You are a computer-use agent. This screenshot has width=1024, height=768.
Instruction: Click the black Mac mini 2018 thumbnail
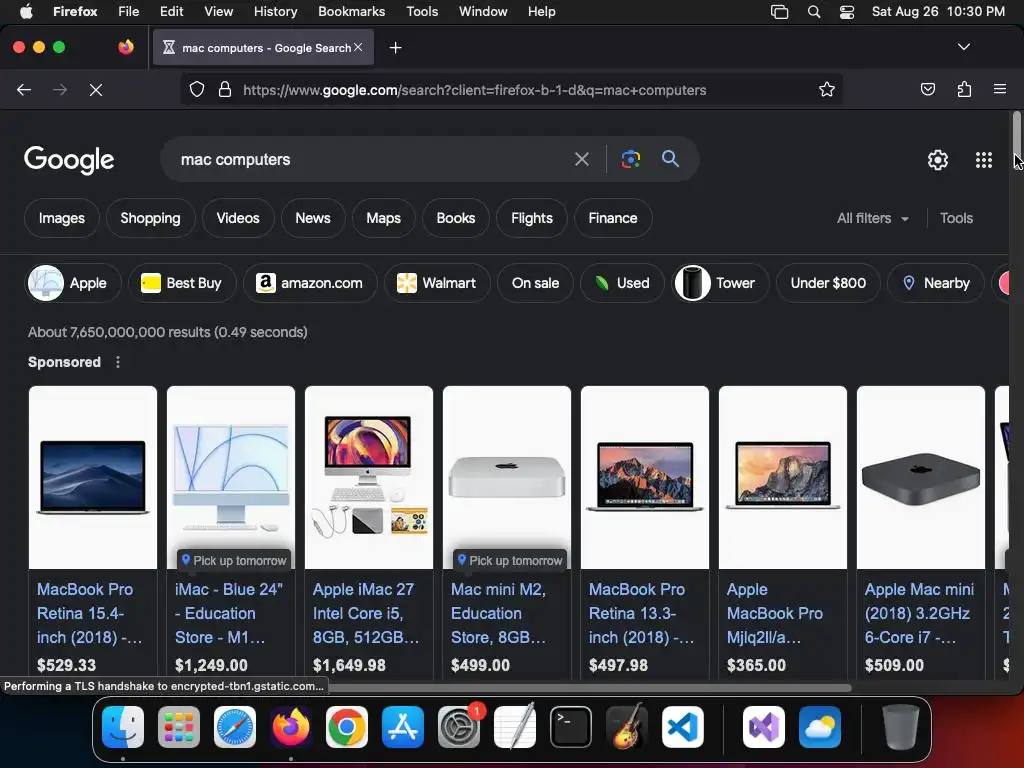coord(921,477)
